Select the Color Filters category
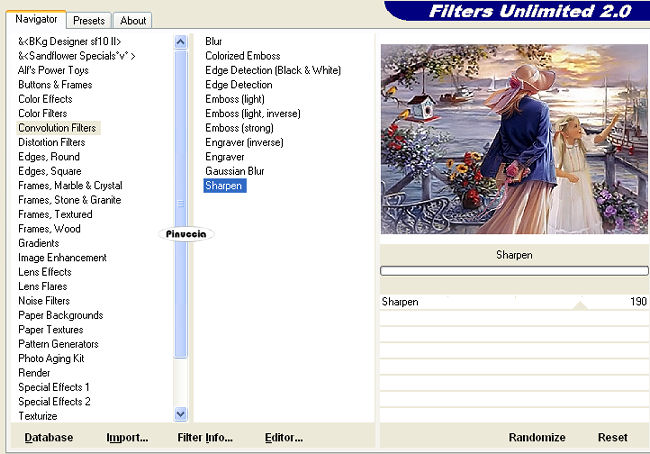The width and height of the screenshot is (650, 454). [x=43, y=114]
